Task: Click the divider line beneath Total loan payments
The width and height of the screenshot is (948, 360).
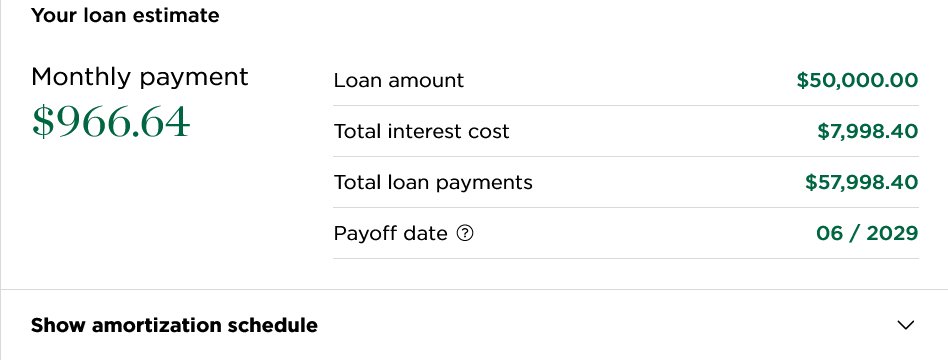Action: coord(626,208)
